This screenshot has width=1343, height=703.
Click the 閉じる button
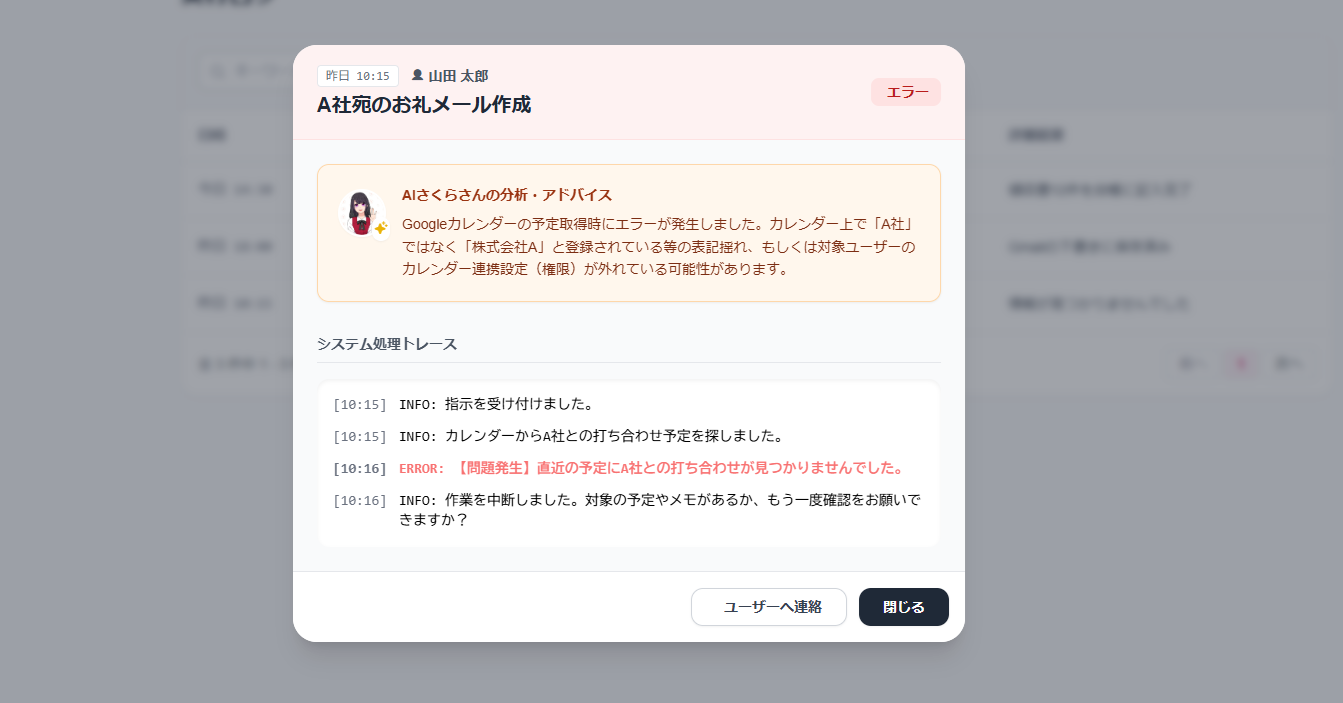coord(903,607)
